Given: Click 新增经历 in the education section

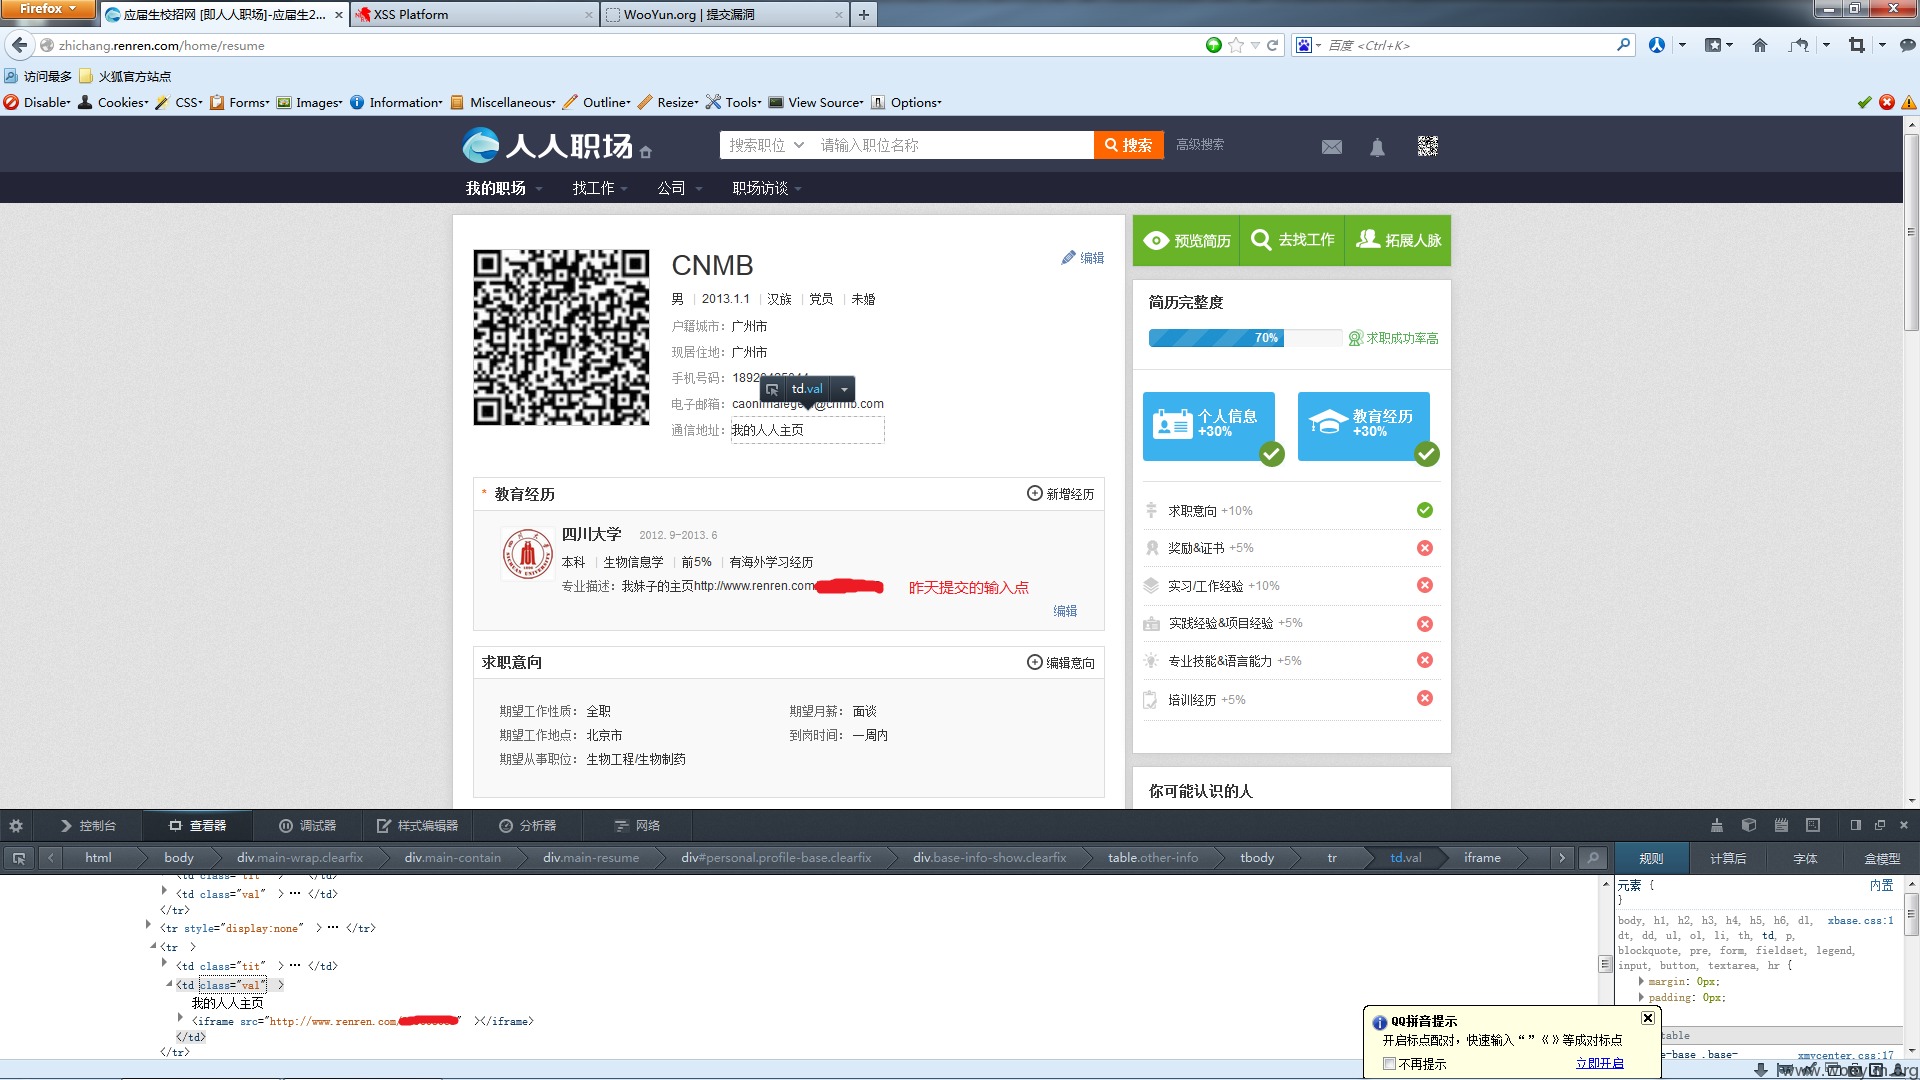Looking at the screenshot, I should [1060, 494].
